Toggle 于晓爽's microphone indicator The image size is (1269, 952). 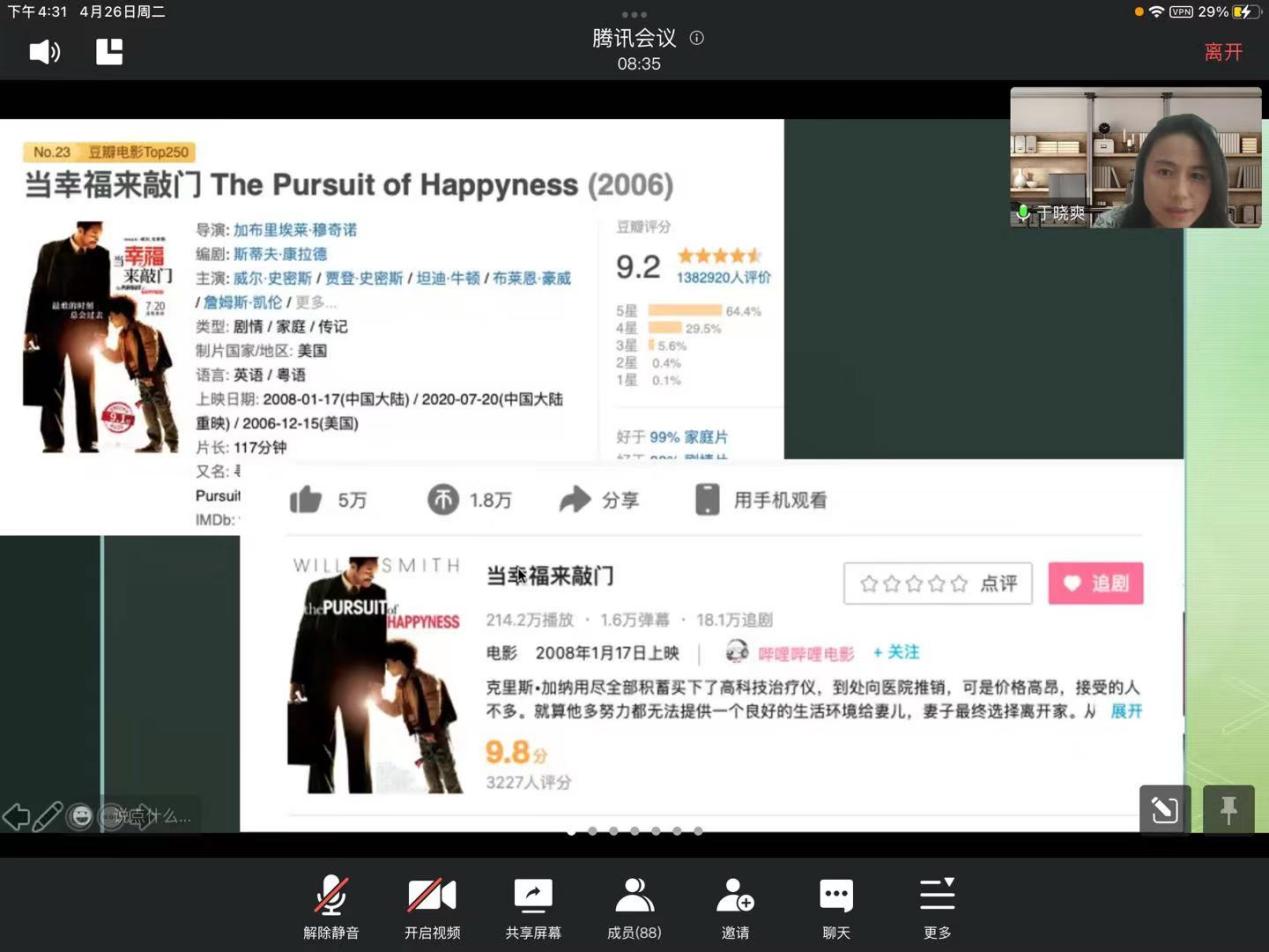coord(1022,212)
